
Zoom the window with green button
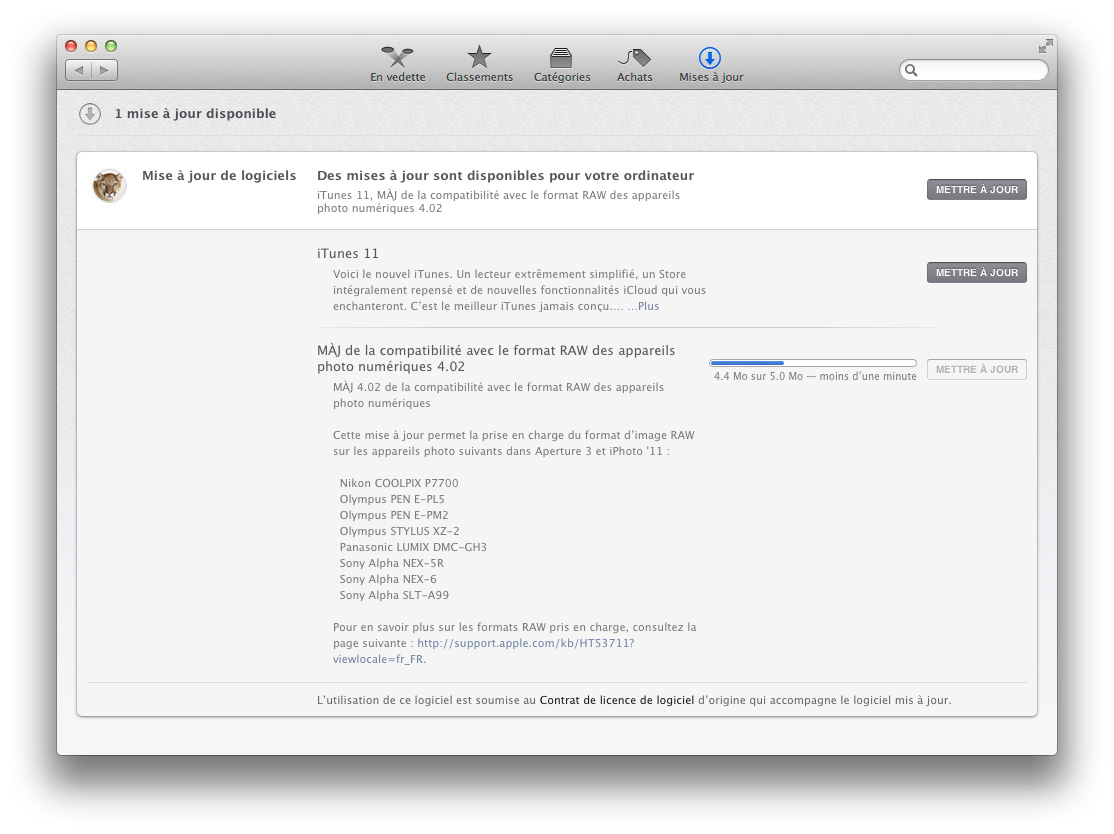click(x=111, y=46)
